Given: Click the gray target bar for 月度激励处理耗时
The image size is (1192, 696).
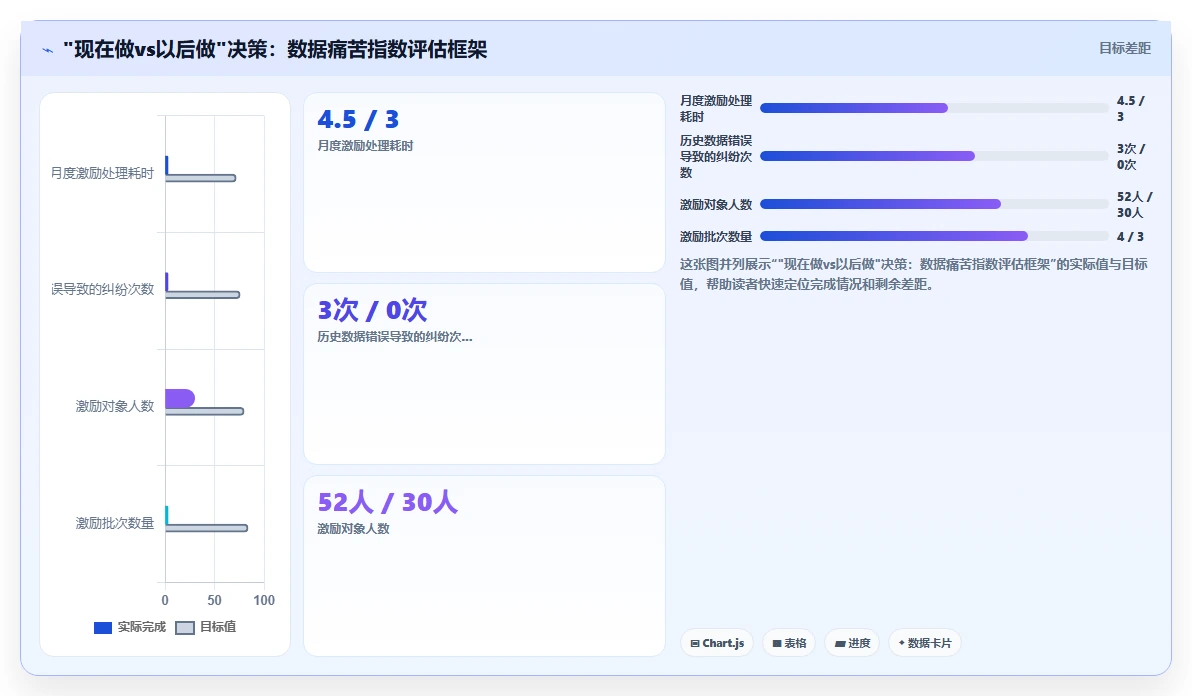Looking at the screenshot, I should point(201,178).
